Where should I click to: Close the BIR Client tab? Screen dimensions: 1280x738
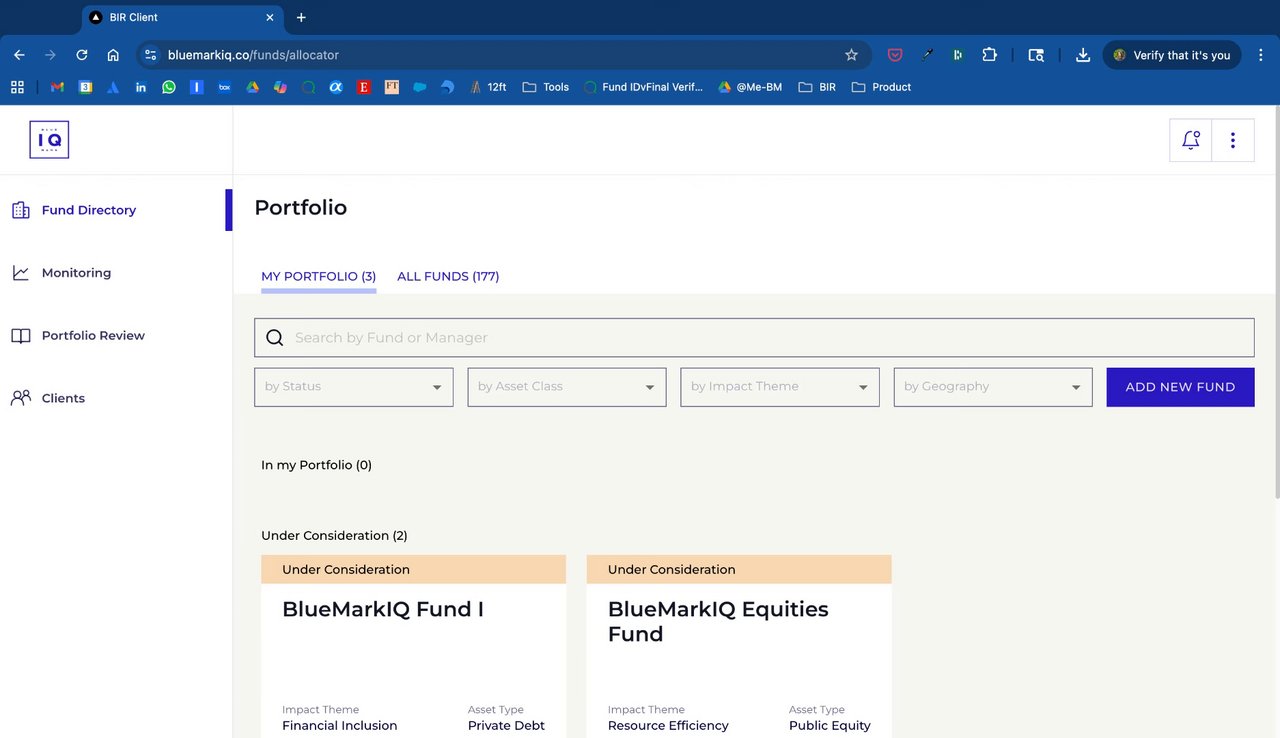(x=270, y=17)
